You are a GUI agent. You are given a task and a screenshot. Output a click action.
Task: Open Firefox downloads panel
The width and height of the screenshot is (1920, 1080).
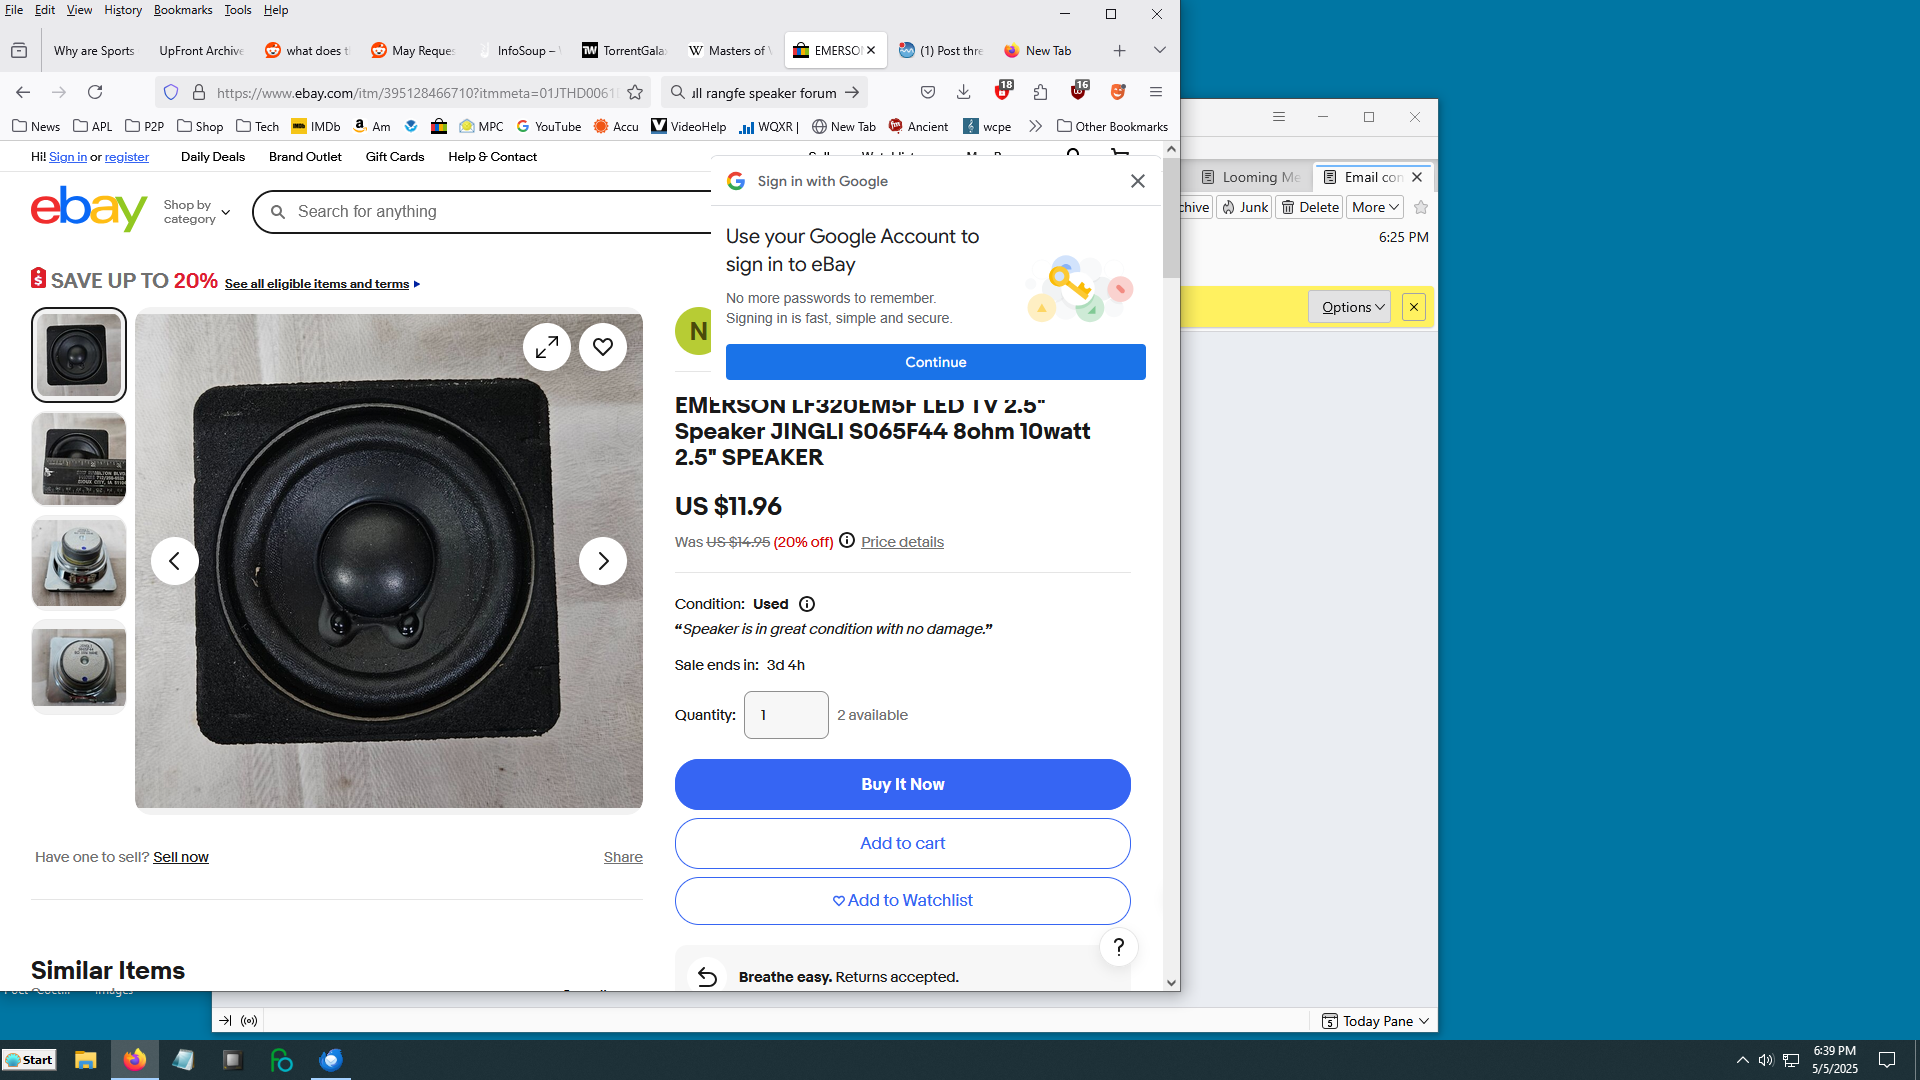(964, 92)
